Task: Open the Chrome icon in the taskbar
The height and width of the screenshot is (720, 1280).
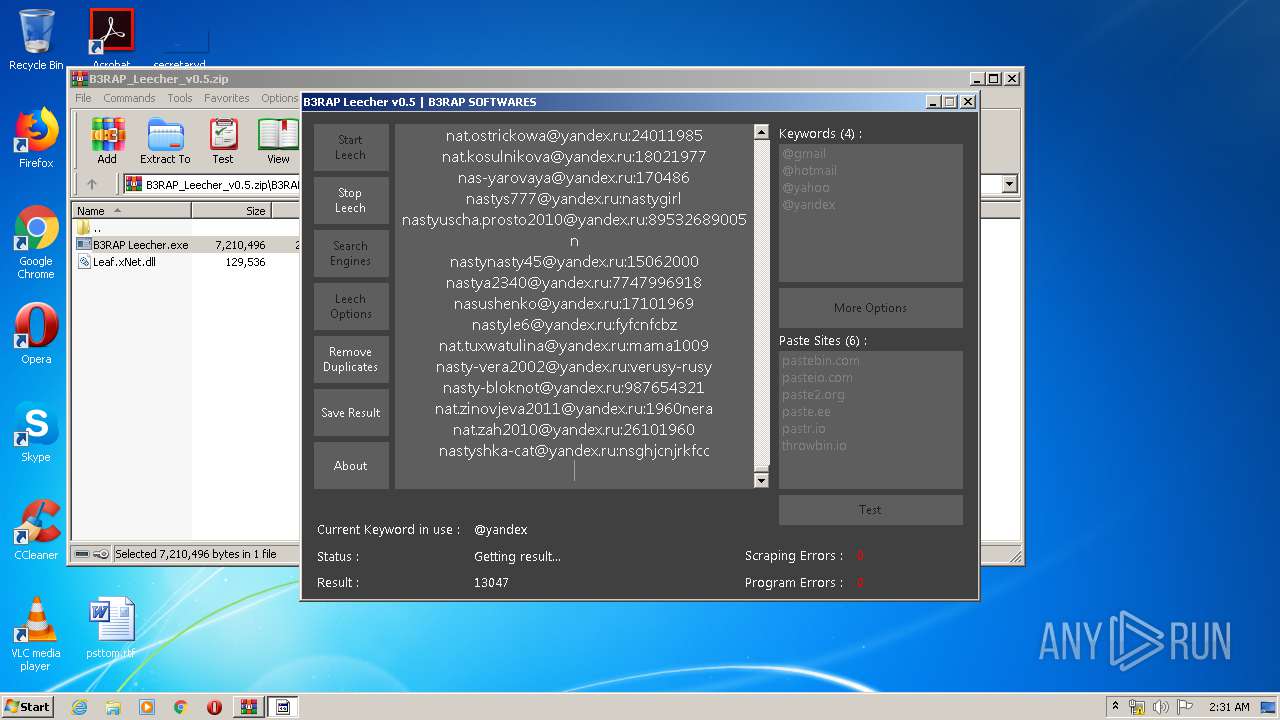Action: pos(181,707)
